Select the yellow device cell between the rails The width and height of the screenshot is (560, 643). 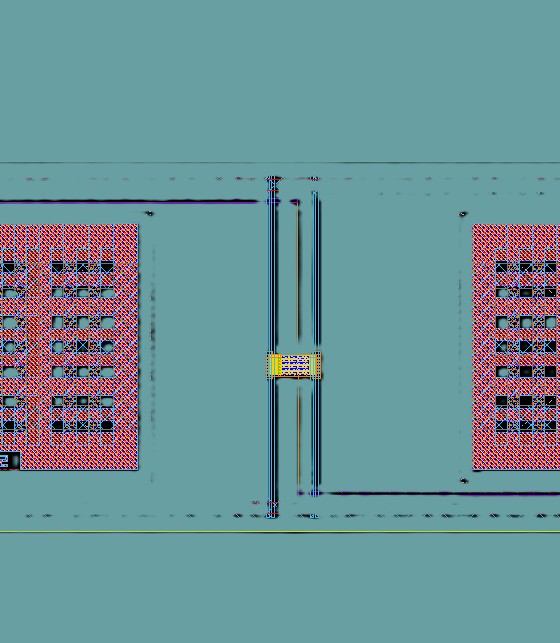pyautogui.click(x=294, y=365)
